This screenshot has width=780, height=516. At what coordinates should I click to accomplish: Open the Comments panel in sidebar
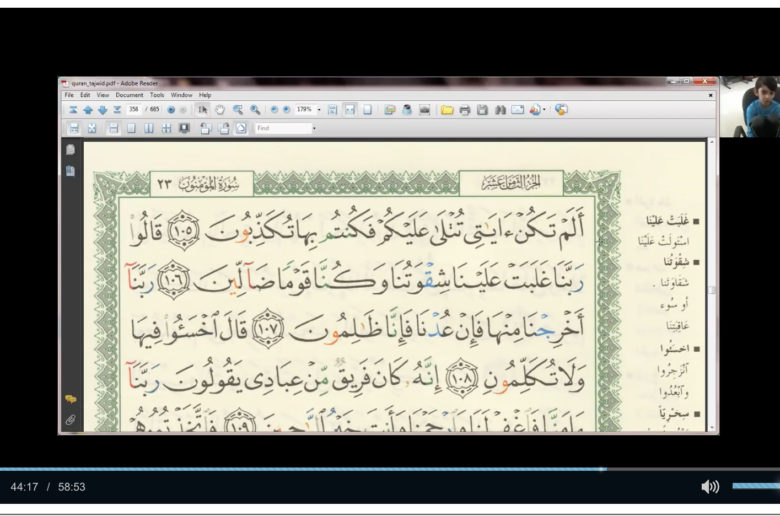71,399
